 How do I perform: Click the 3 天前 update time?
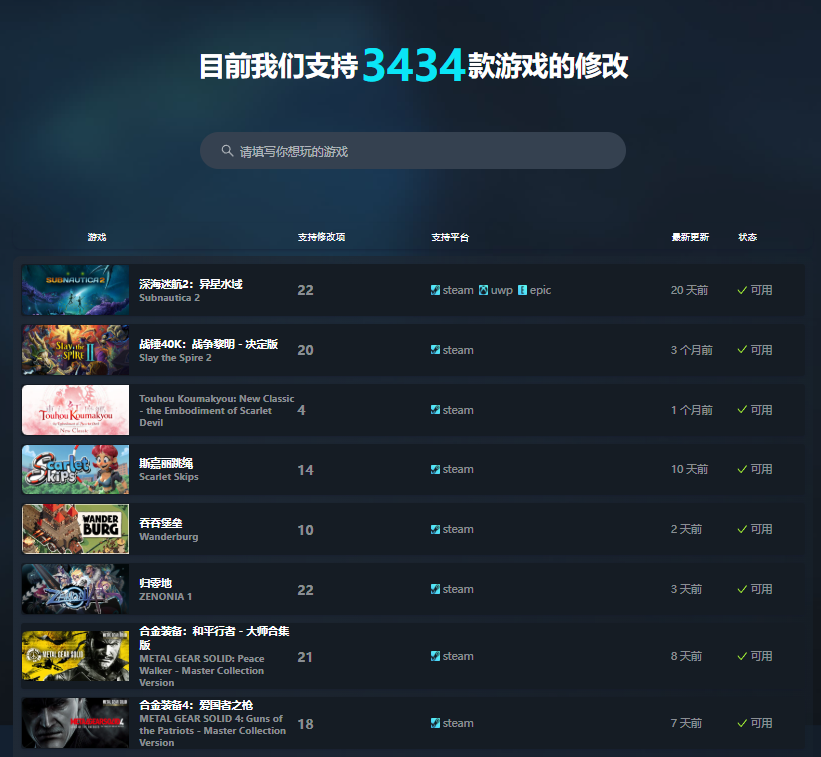point(686,589)
